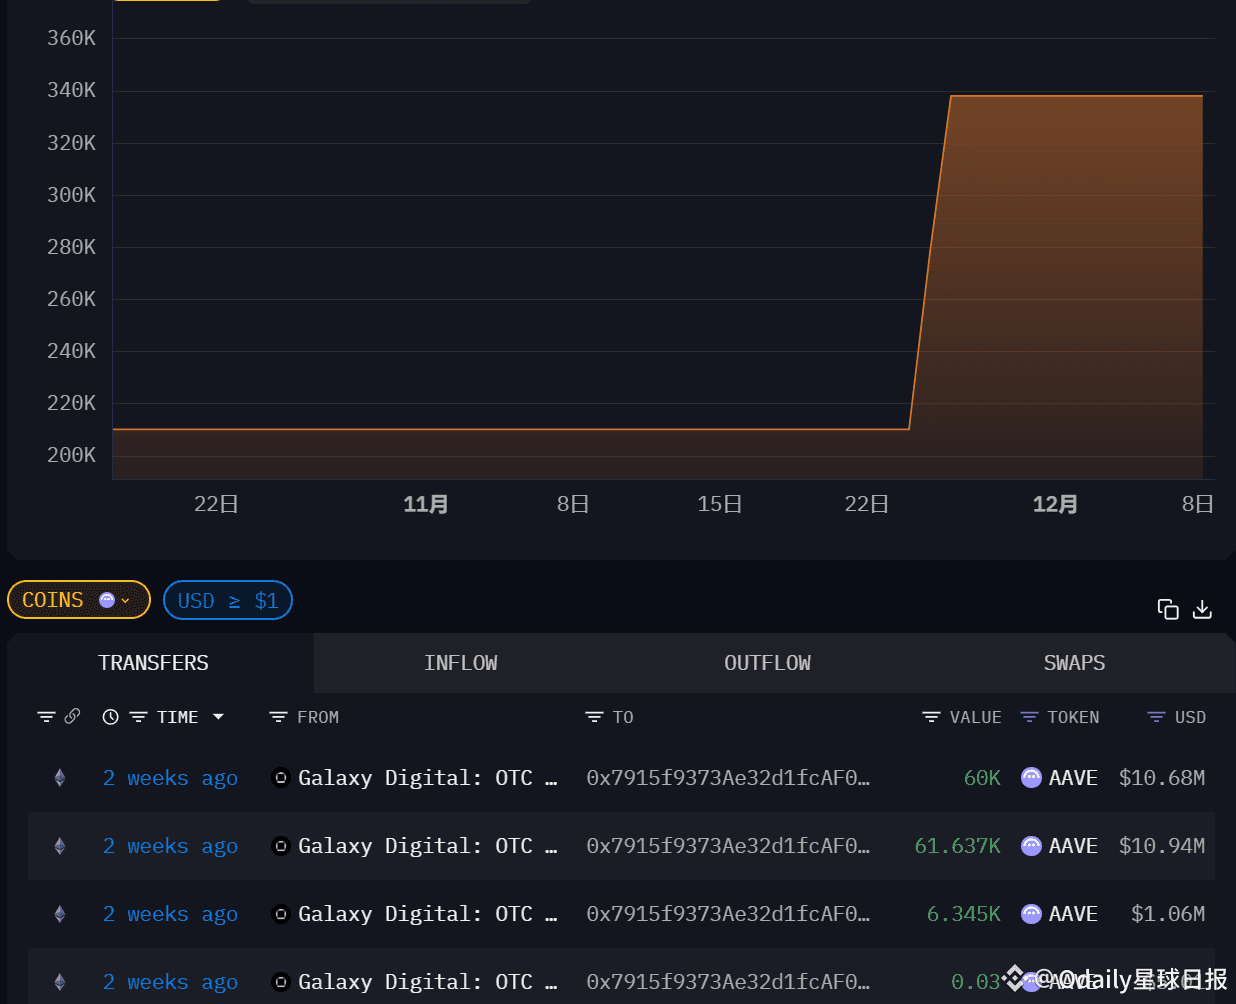Click the chart plateau near 340K
The height and width of the screenshot is (1004, 1236).
(x=1075, y=96)
